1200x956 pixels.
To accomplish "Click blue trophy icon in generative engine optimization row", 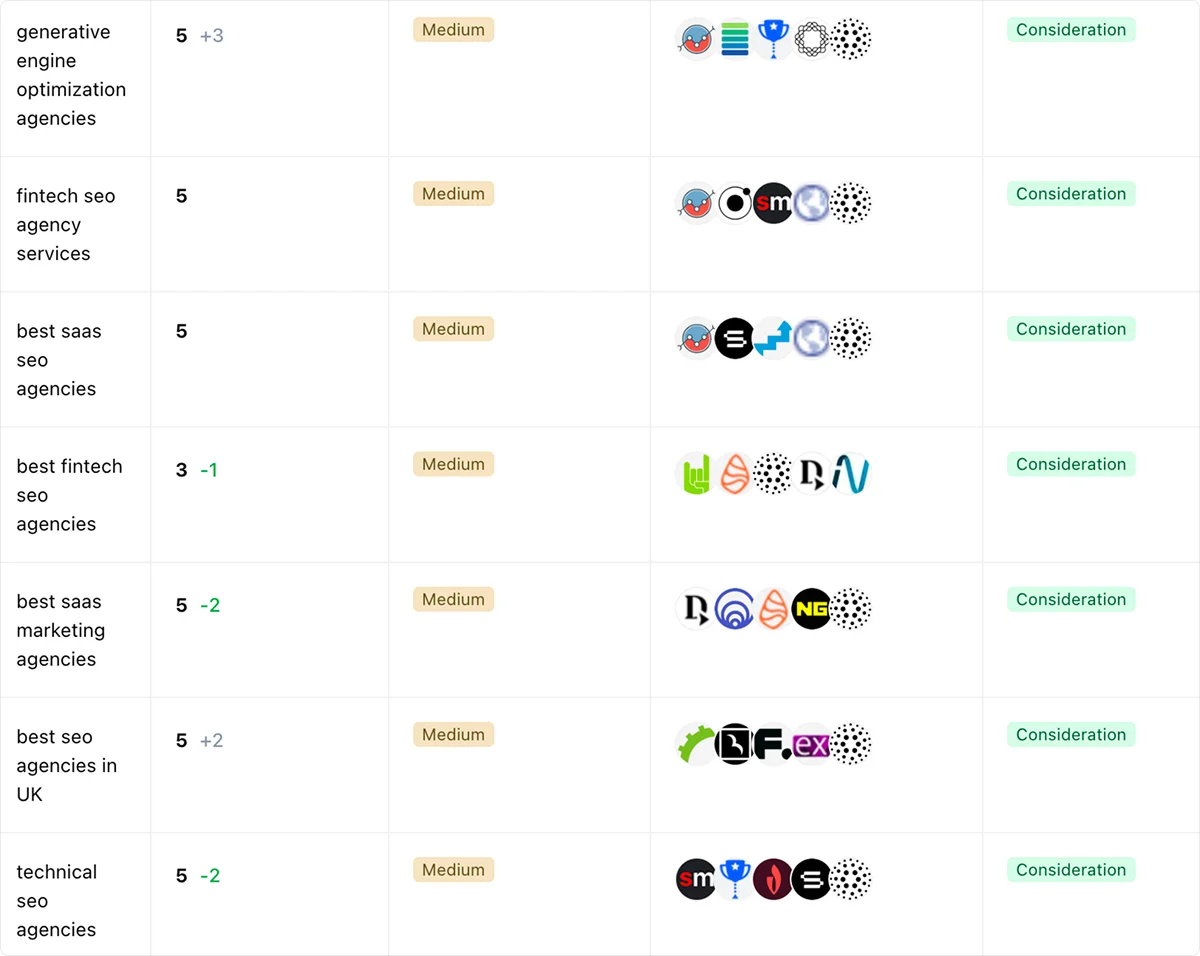I will 773,40.
